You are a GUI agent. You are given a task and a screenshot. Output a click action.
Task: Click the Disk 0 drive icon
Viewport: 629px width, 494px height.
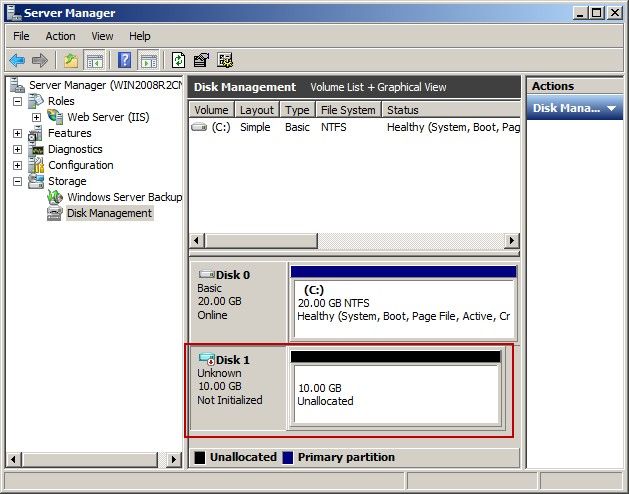tap(206, 274)
